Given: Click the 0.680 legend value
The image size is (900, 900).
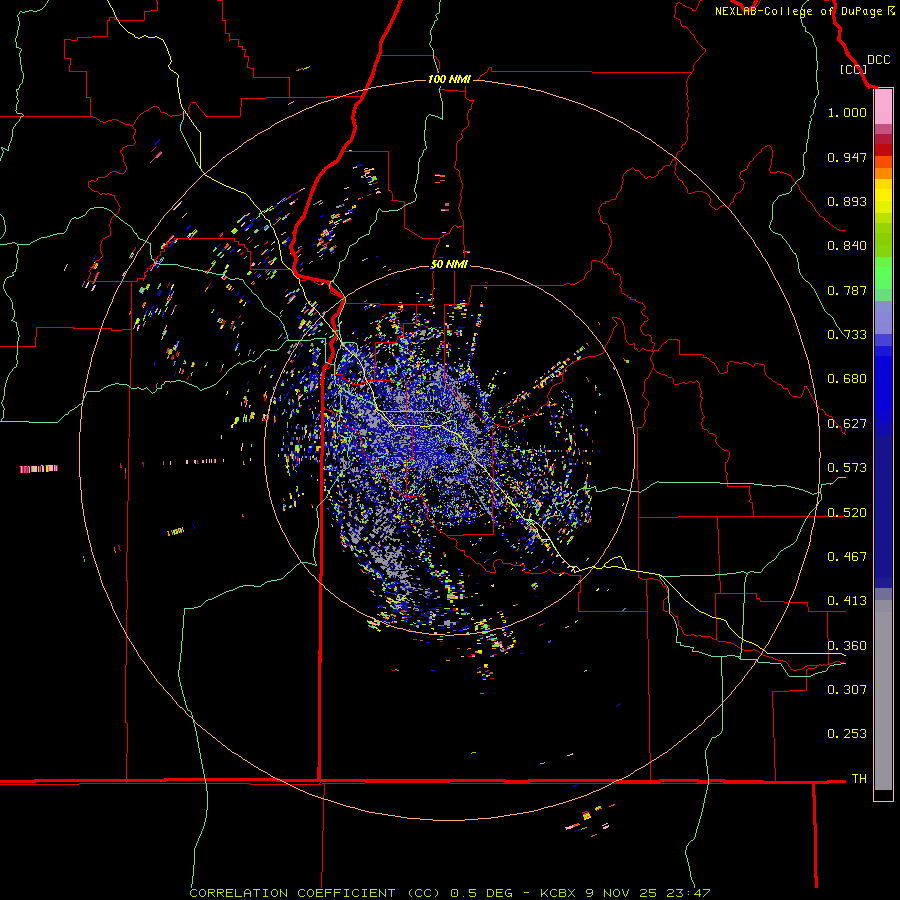Looking at the screenshot, I should pyautogui.click(x=847, y=379).
